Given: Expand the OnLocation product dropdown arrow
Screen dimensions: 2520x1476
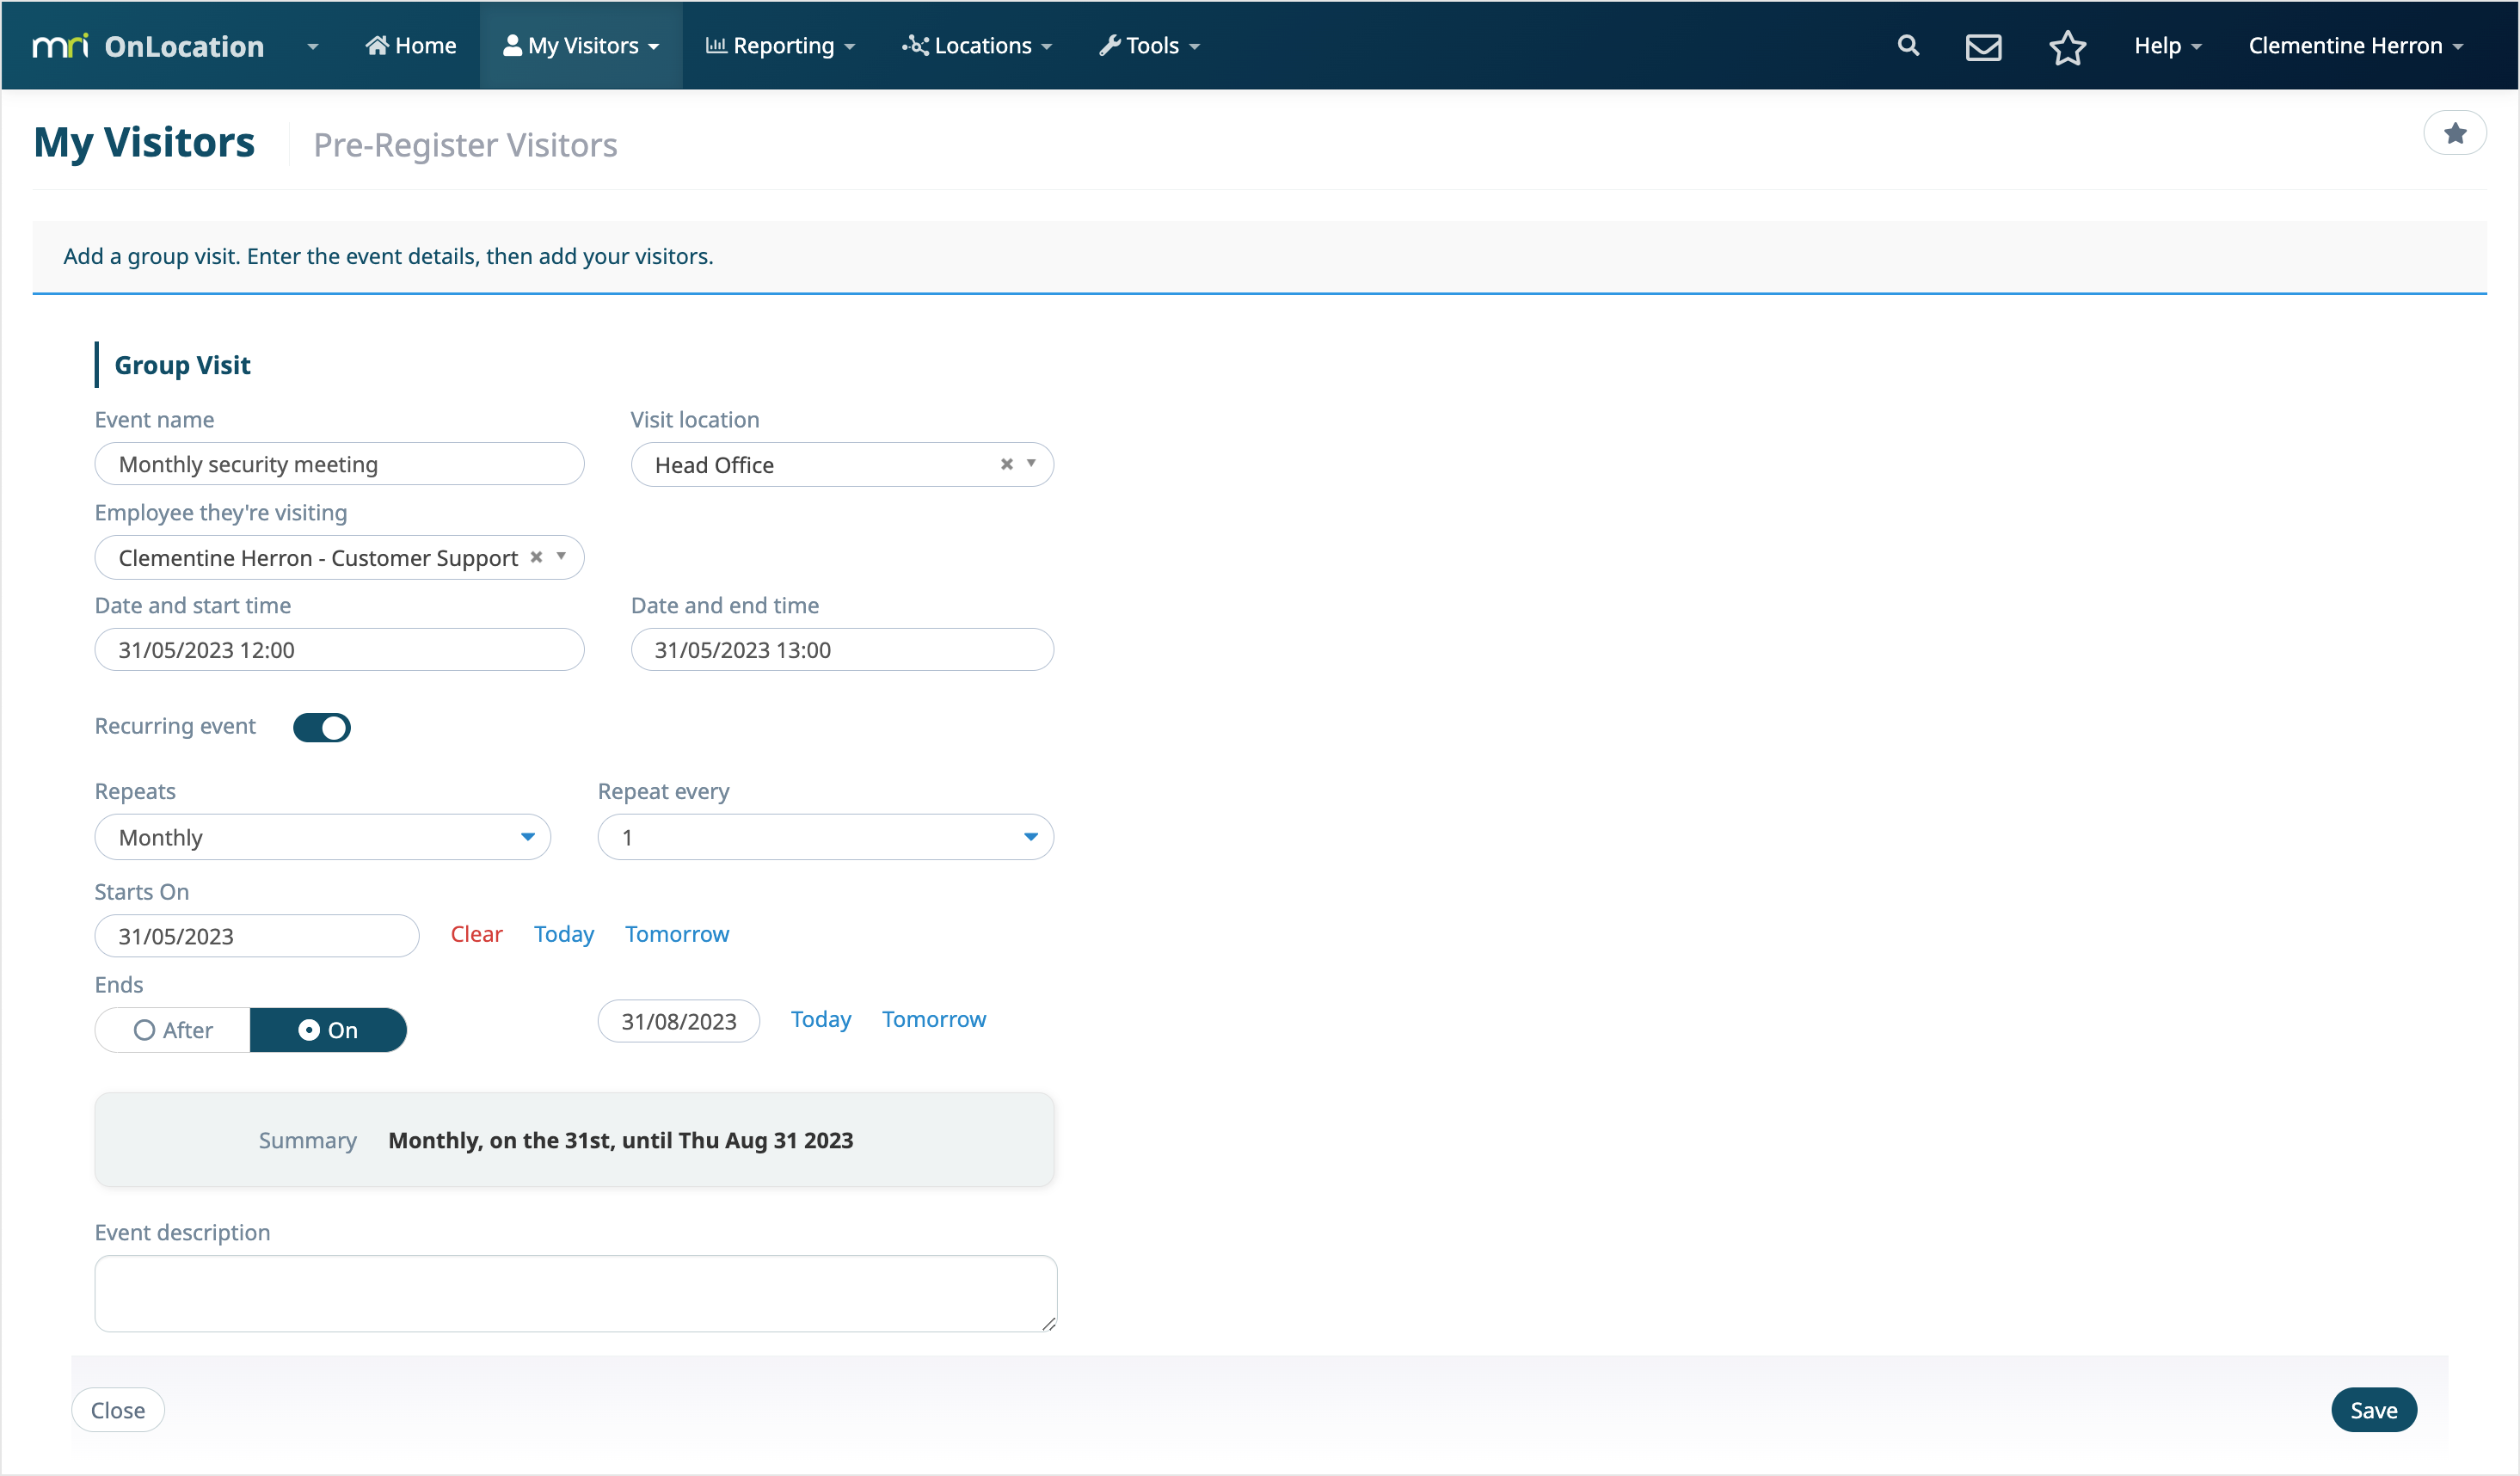Looking at the screenshot, I should pos(312,46).
